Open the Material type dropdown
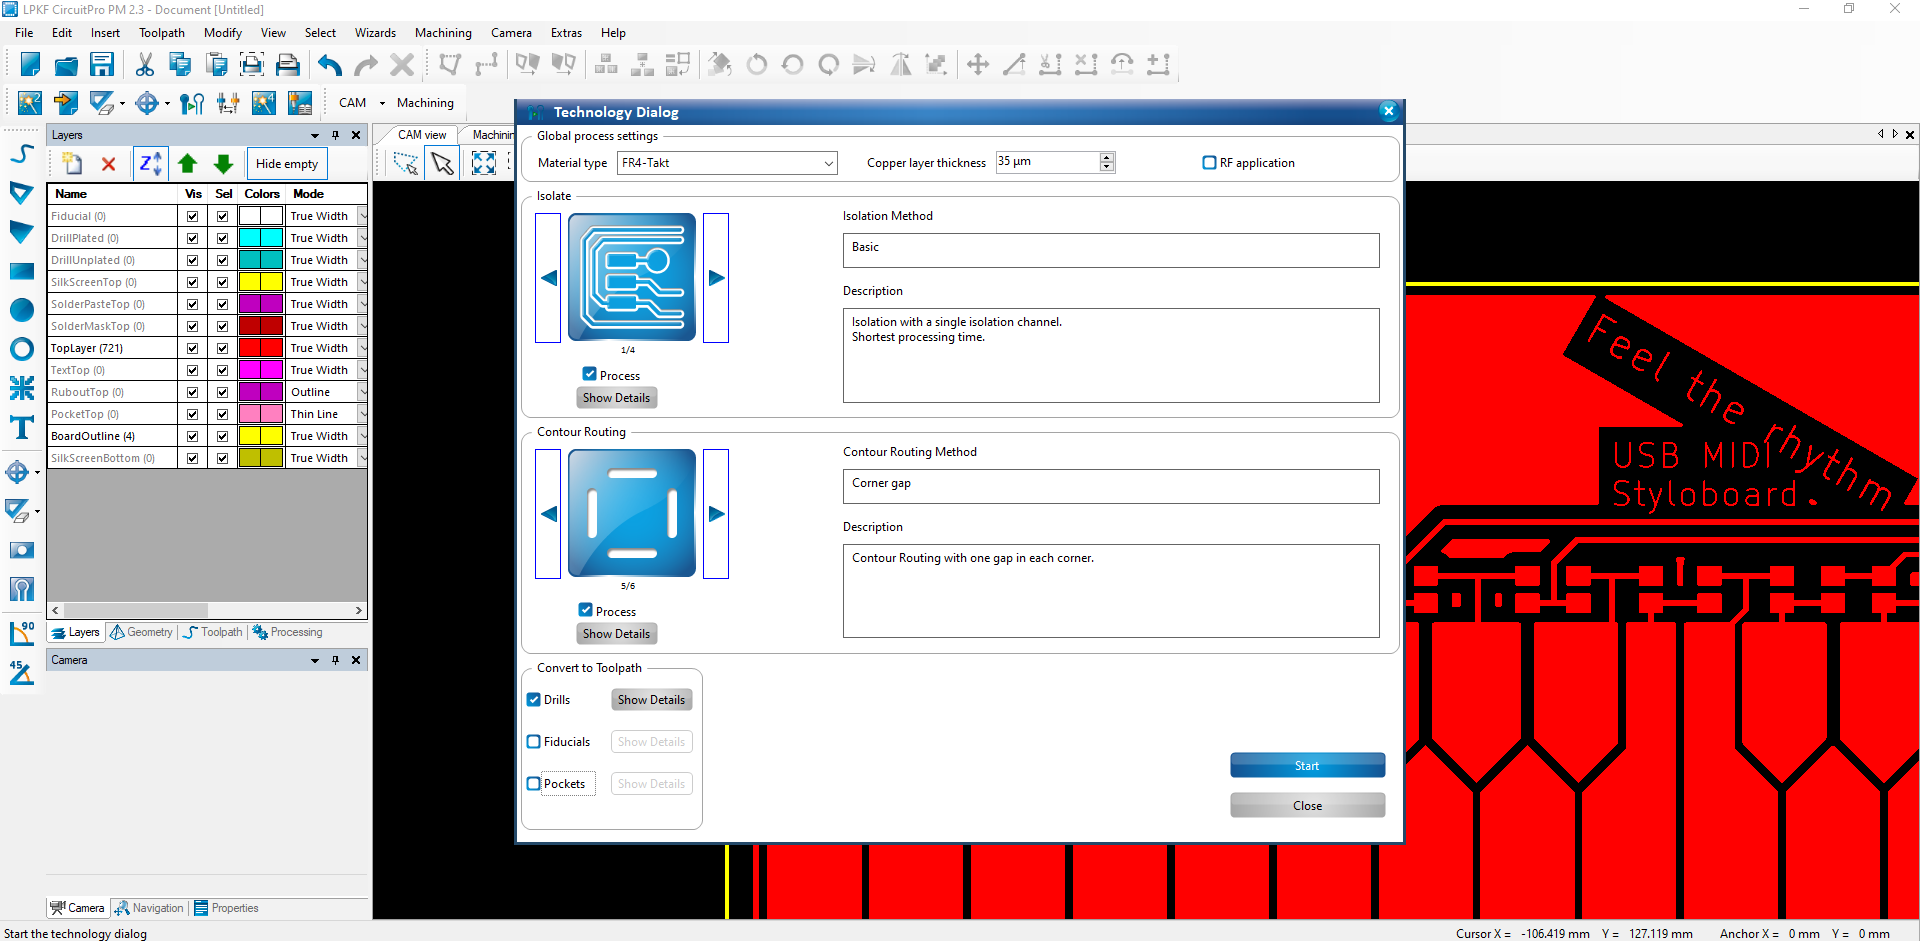The image size is (1920, 941). point(828,163)
